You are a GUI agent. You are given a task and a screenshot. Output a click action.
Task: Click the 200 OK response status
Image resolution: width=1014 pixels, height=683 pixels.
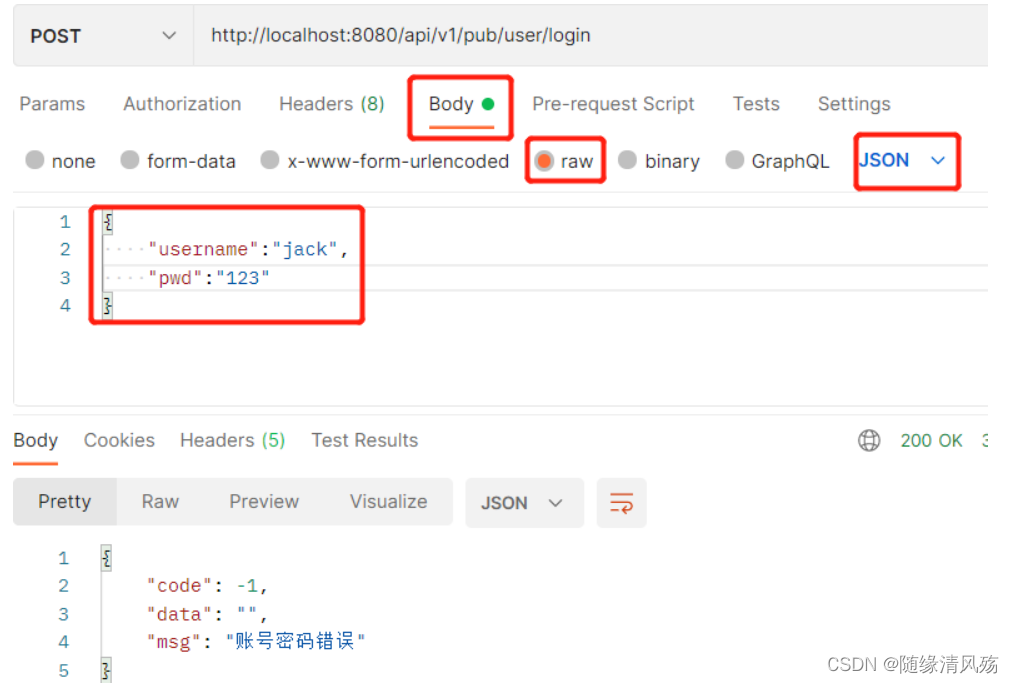(x=931, y=440)
